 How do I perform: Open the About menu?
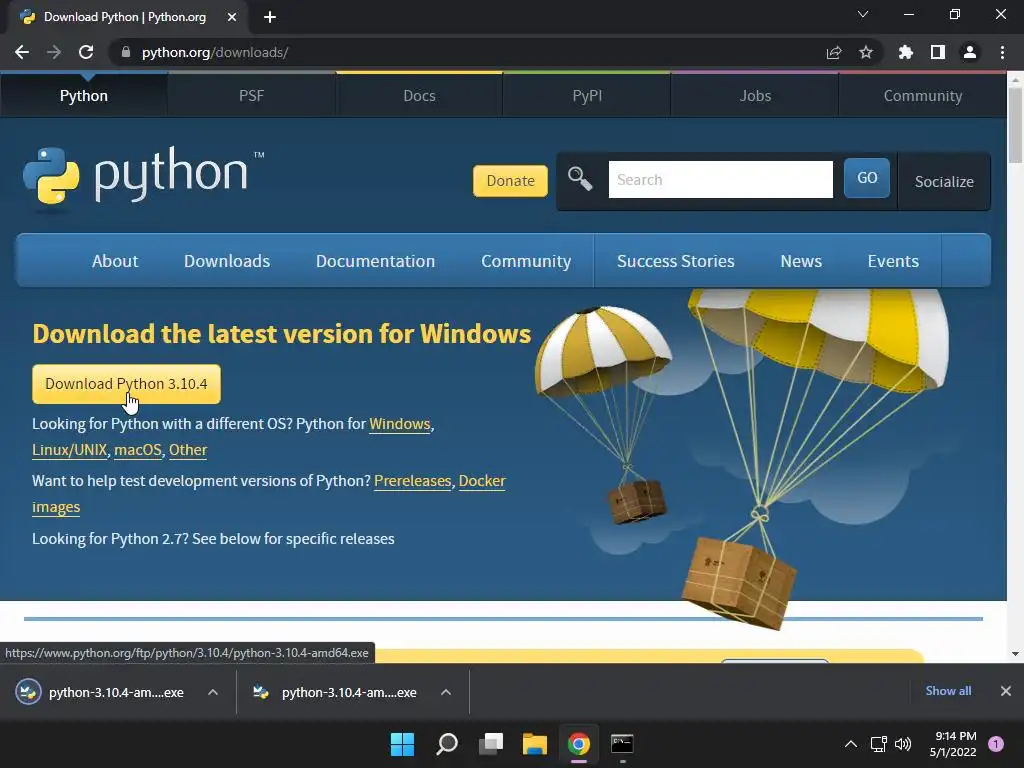coord(115,261)
